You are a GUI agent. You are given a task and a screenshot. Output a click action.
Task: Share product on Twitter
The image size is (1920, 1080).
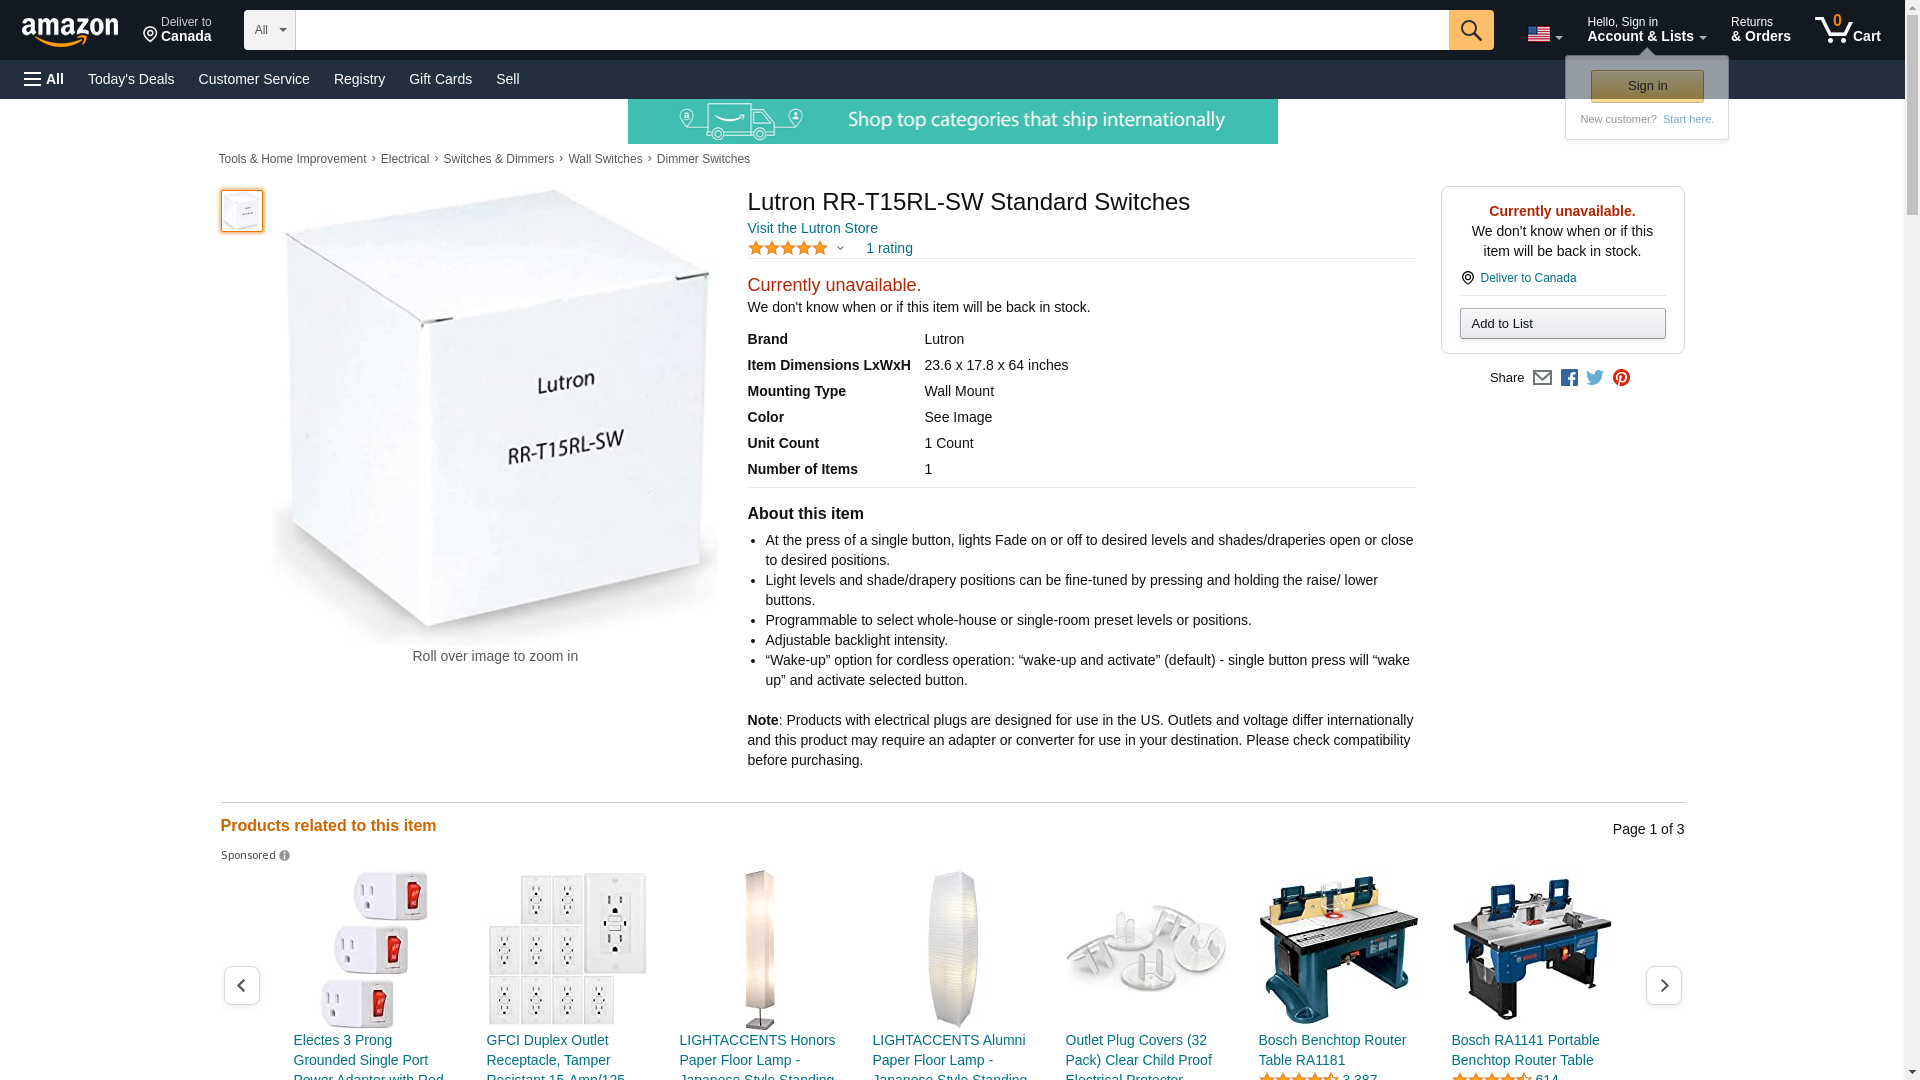[x=1595, y=378]
